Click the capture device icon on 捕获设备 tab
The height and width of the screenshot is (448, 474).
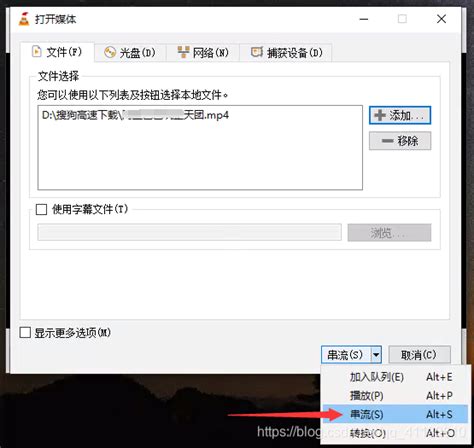coord(257,52)
